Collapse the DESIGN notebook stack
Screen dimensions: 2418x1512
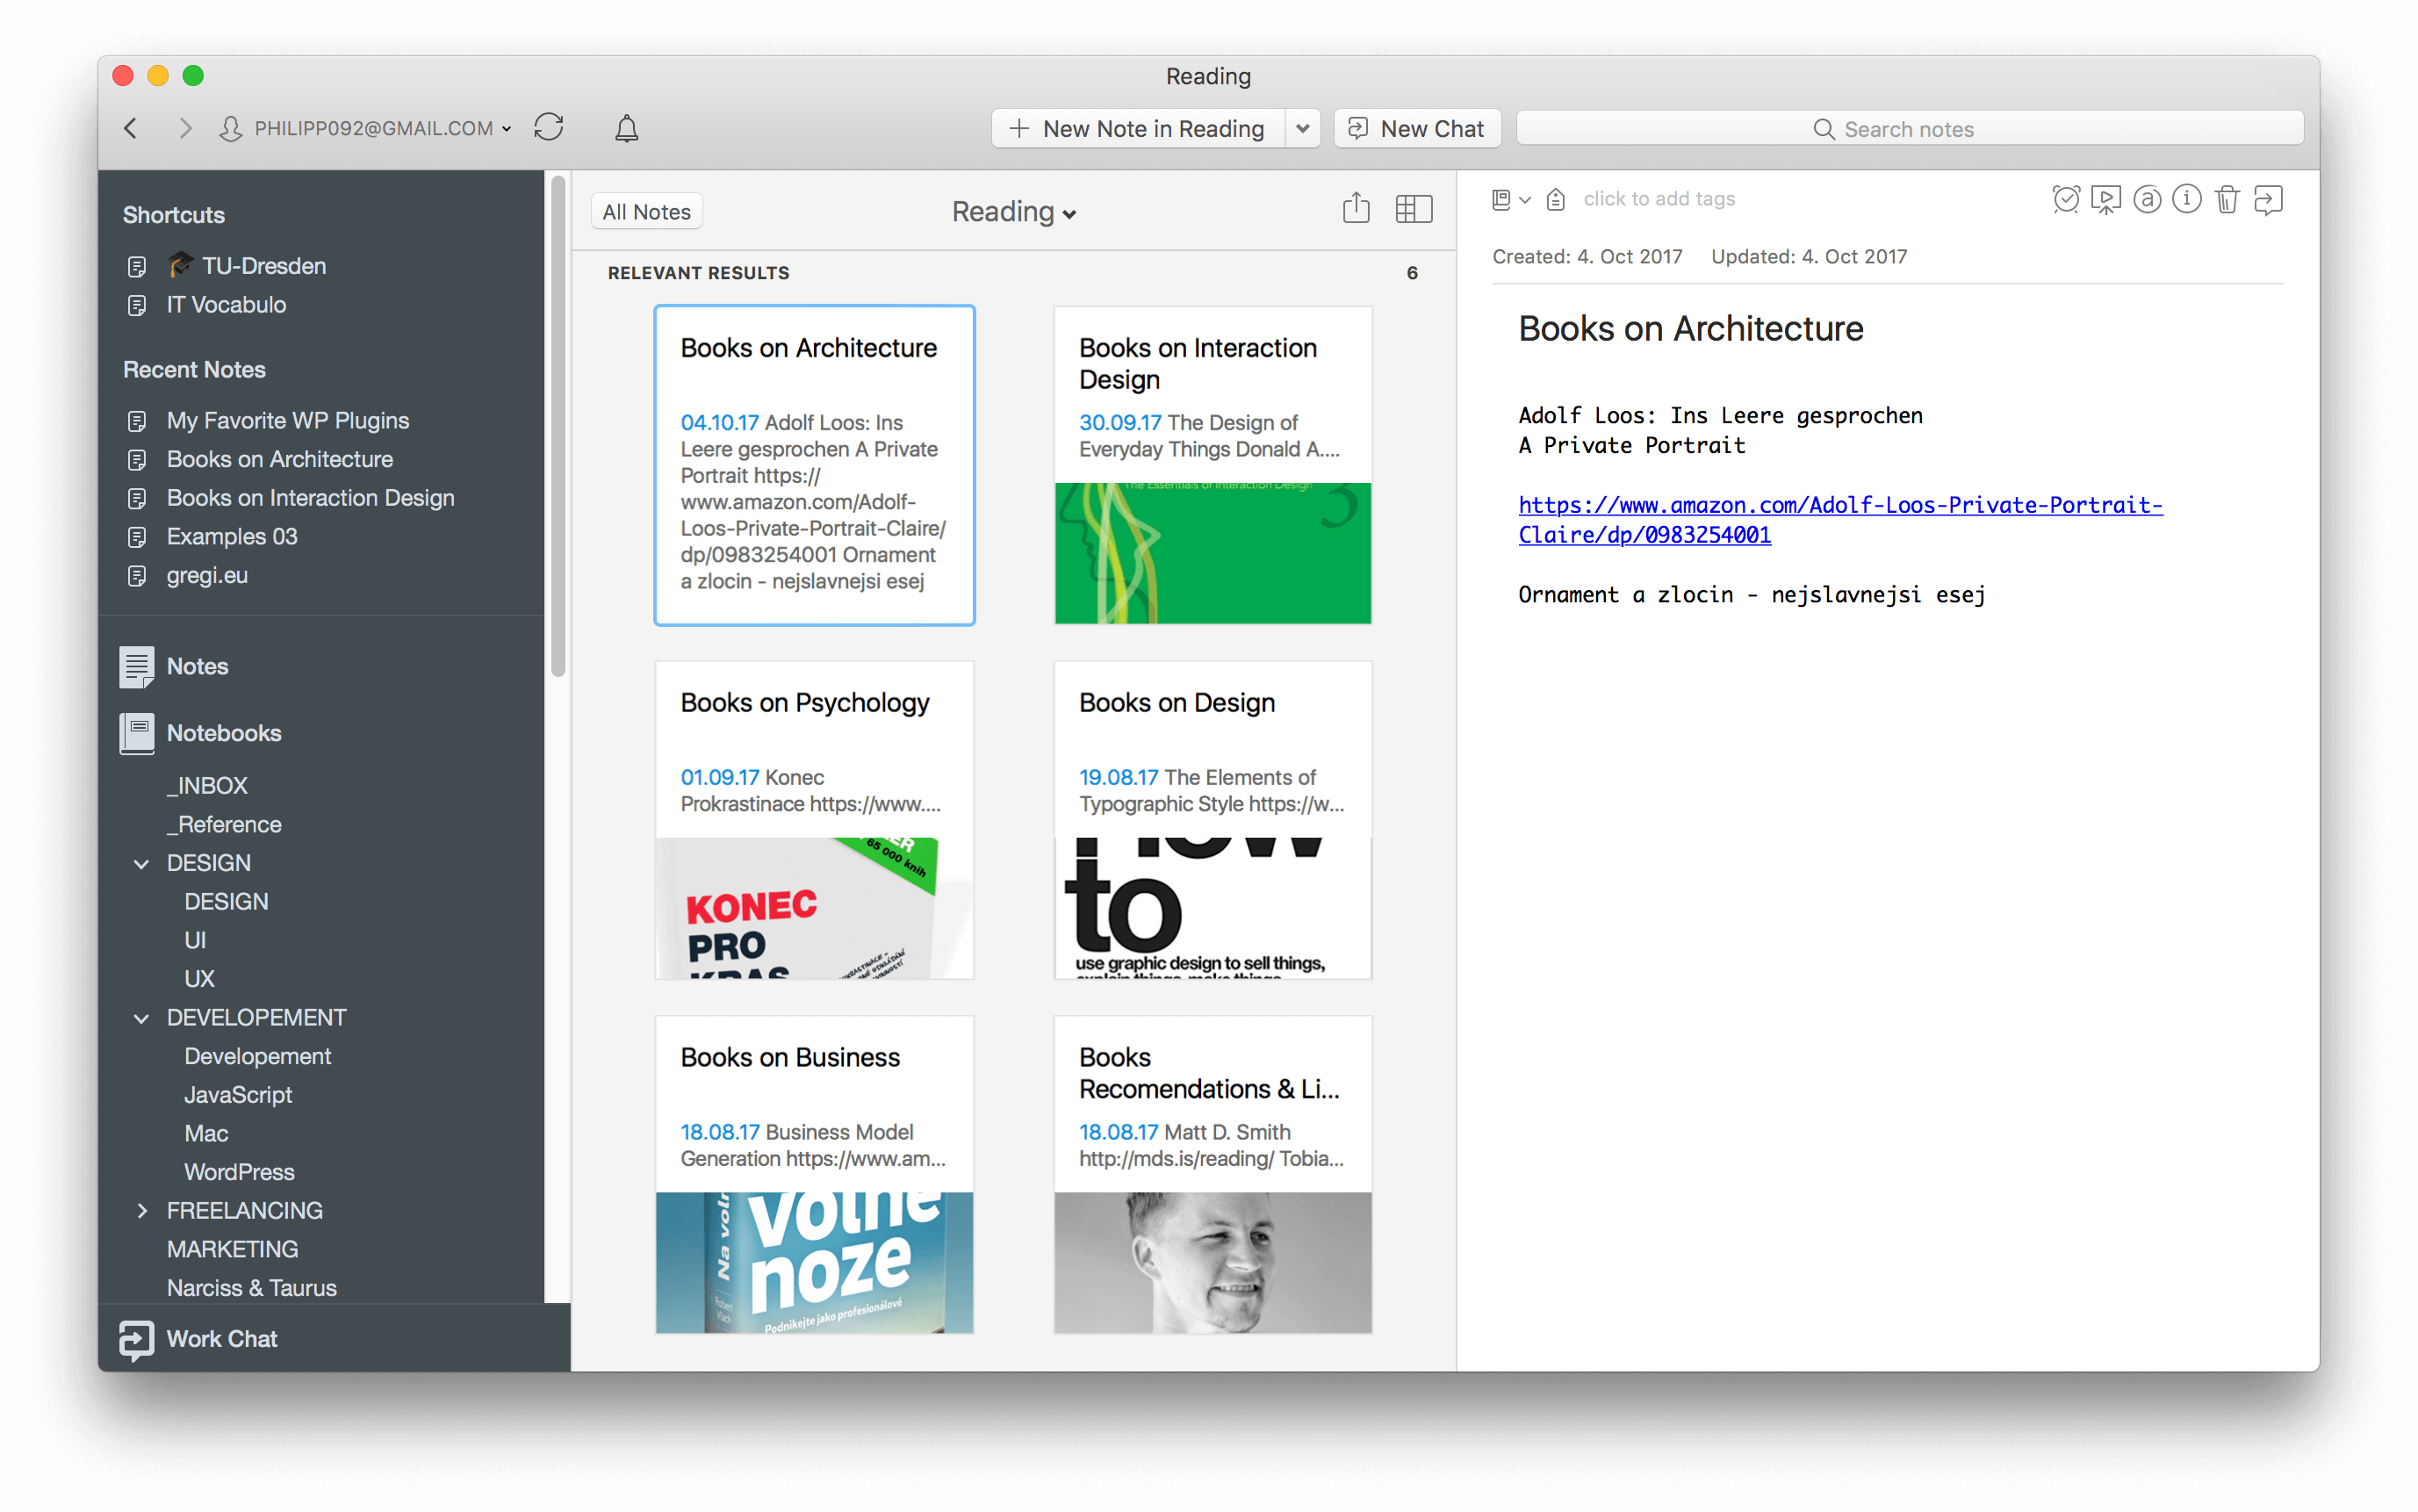point(141,863)
